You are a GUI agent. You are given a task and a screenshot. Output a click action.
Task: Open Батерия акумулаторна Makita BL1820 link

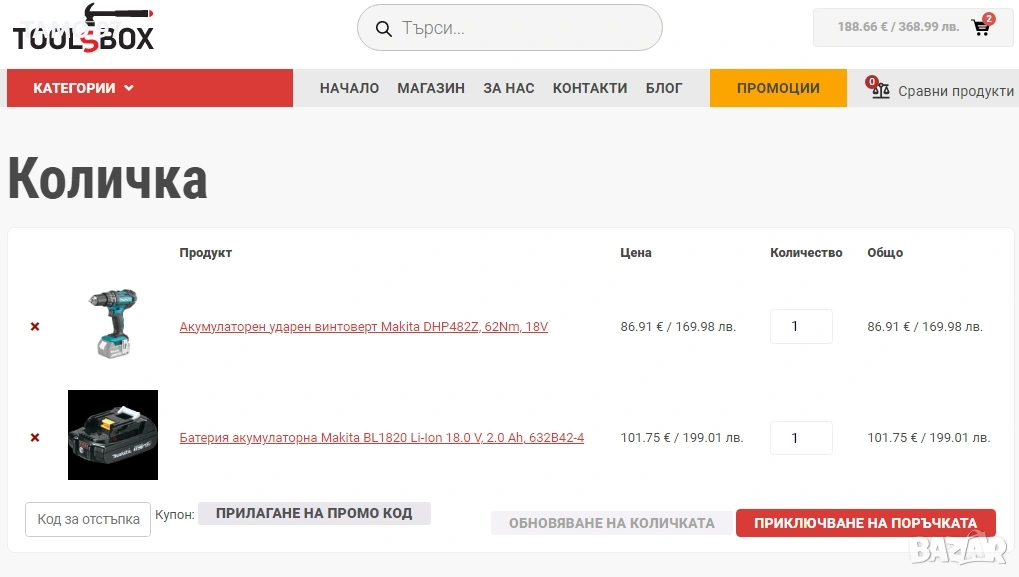coord(381,437)
